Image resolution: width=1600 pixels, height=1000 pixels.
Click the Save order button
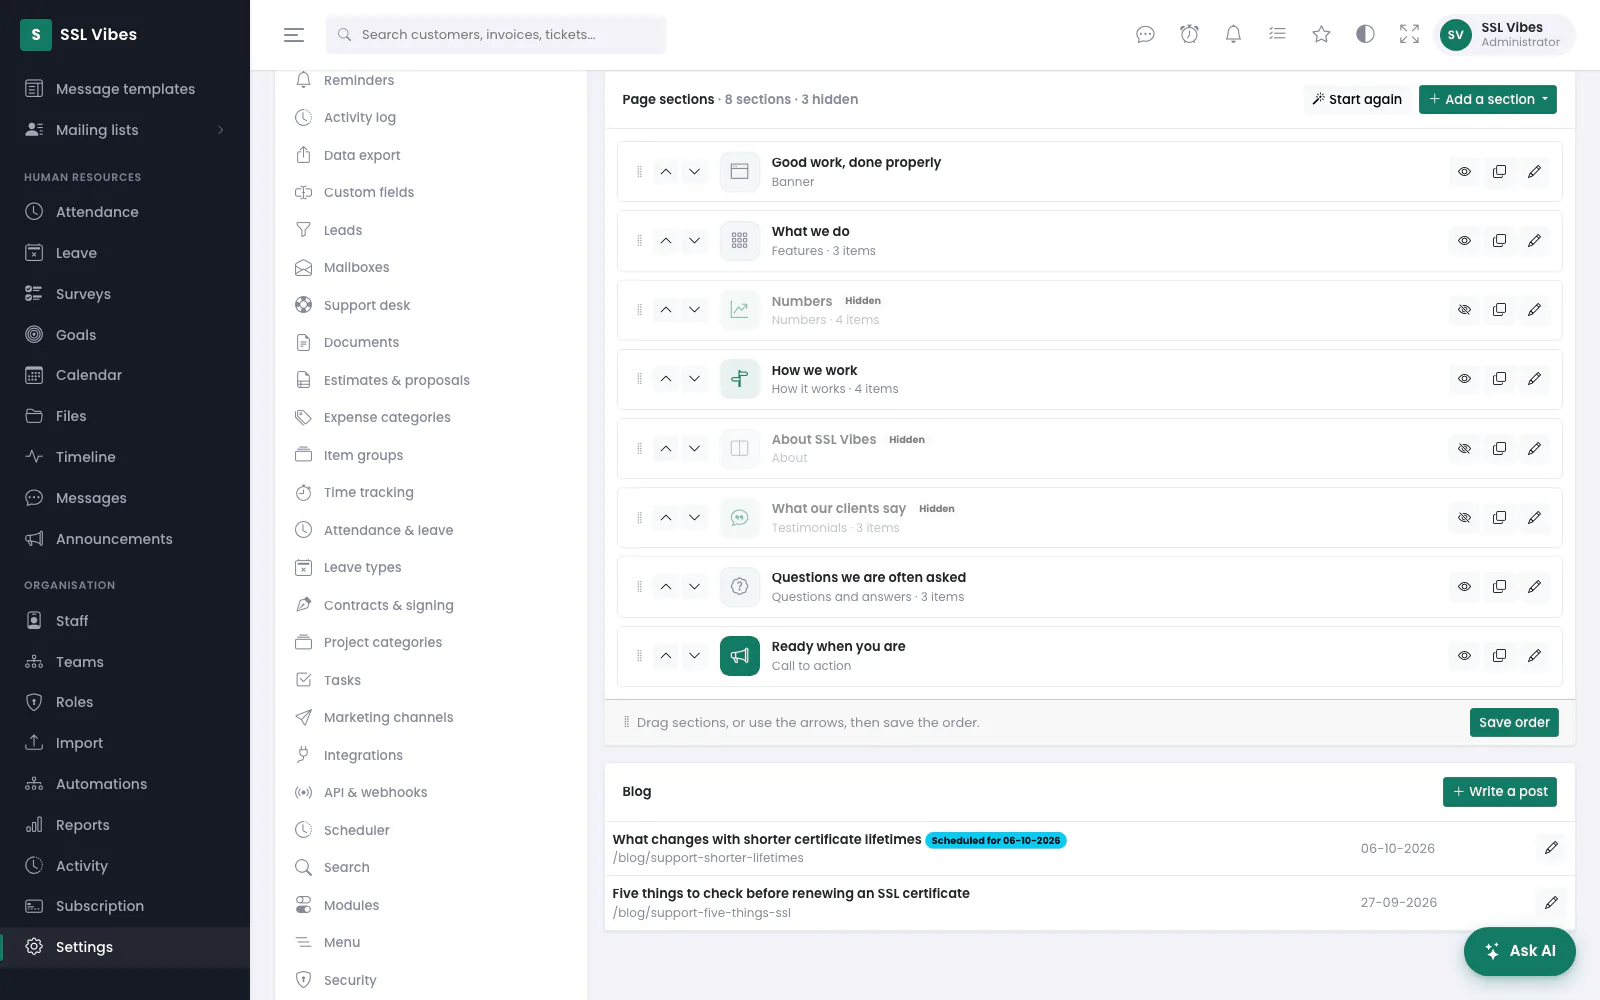pos(1514,722)
